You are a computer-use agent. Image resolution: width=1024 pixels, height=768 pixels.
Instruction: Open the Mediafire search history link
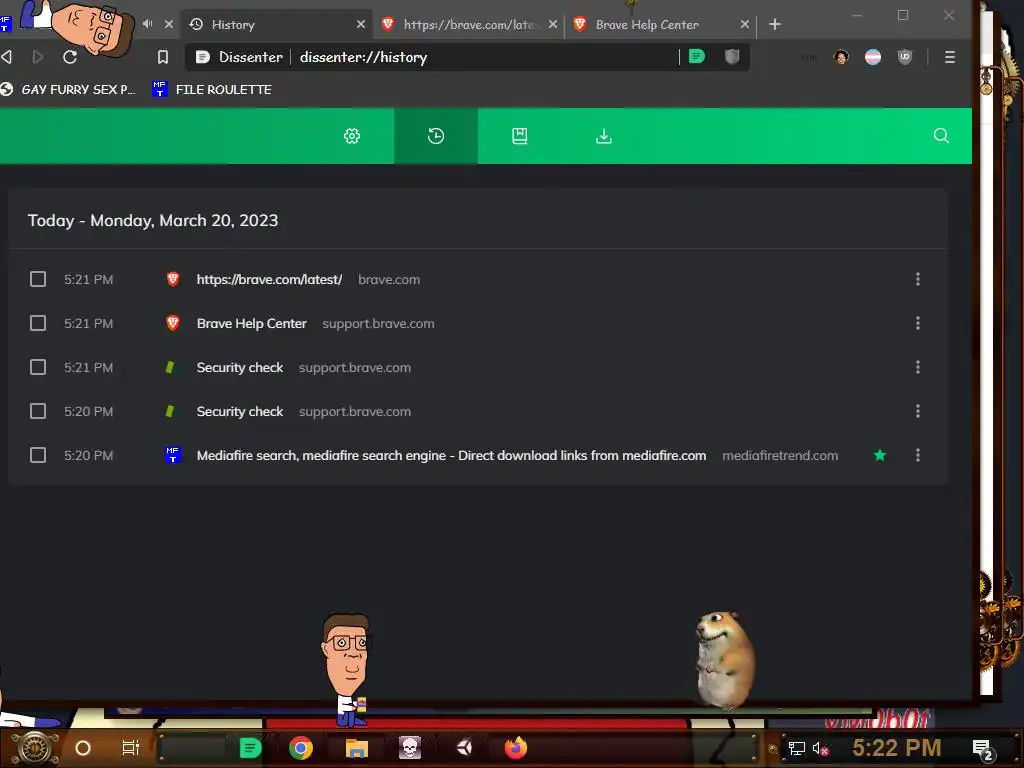click(x=451, y=455)
